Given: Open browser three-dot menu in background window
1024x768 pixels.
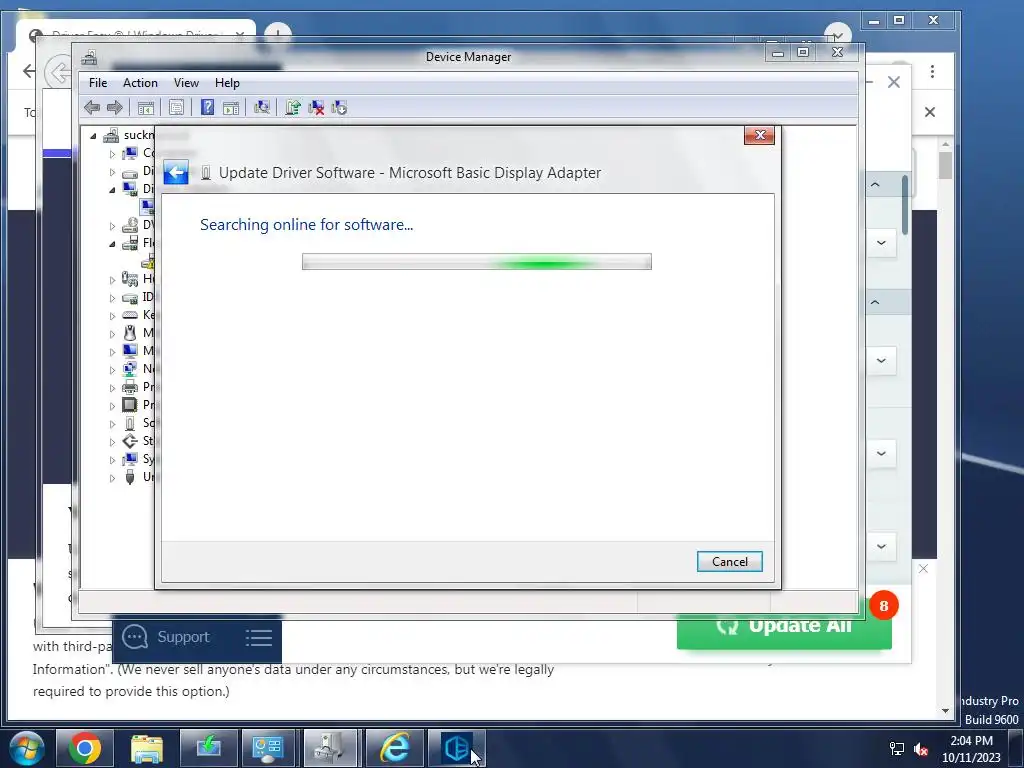Looking at the screenshot, I should click(933, 71).
